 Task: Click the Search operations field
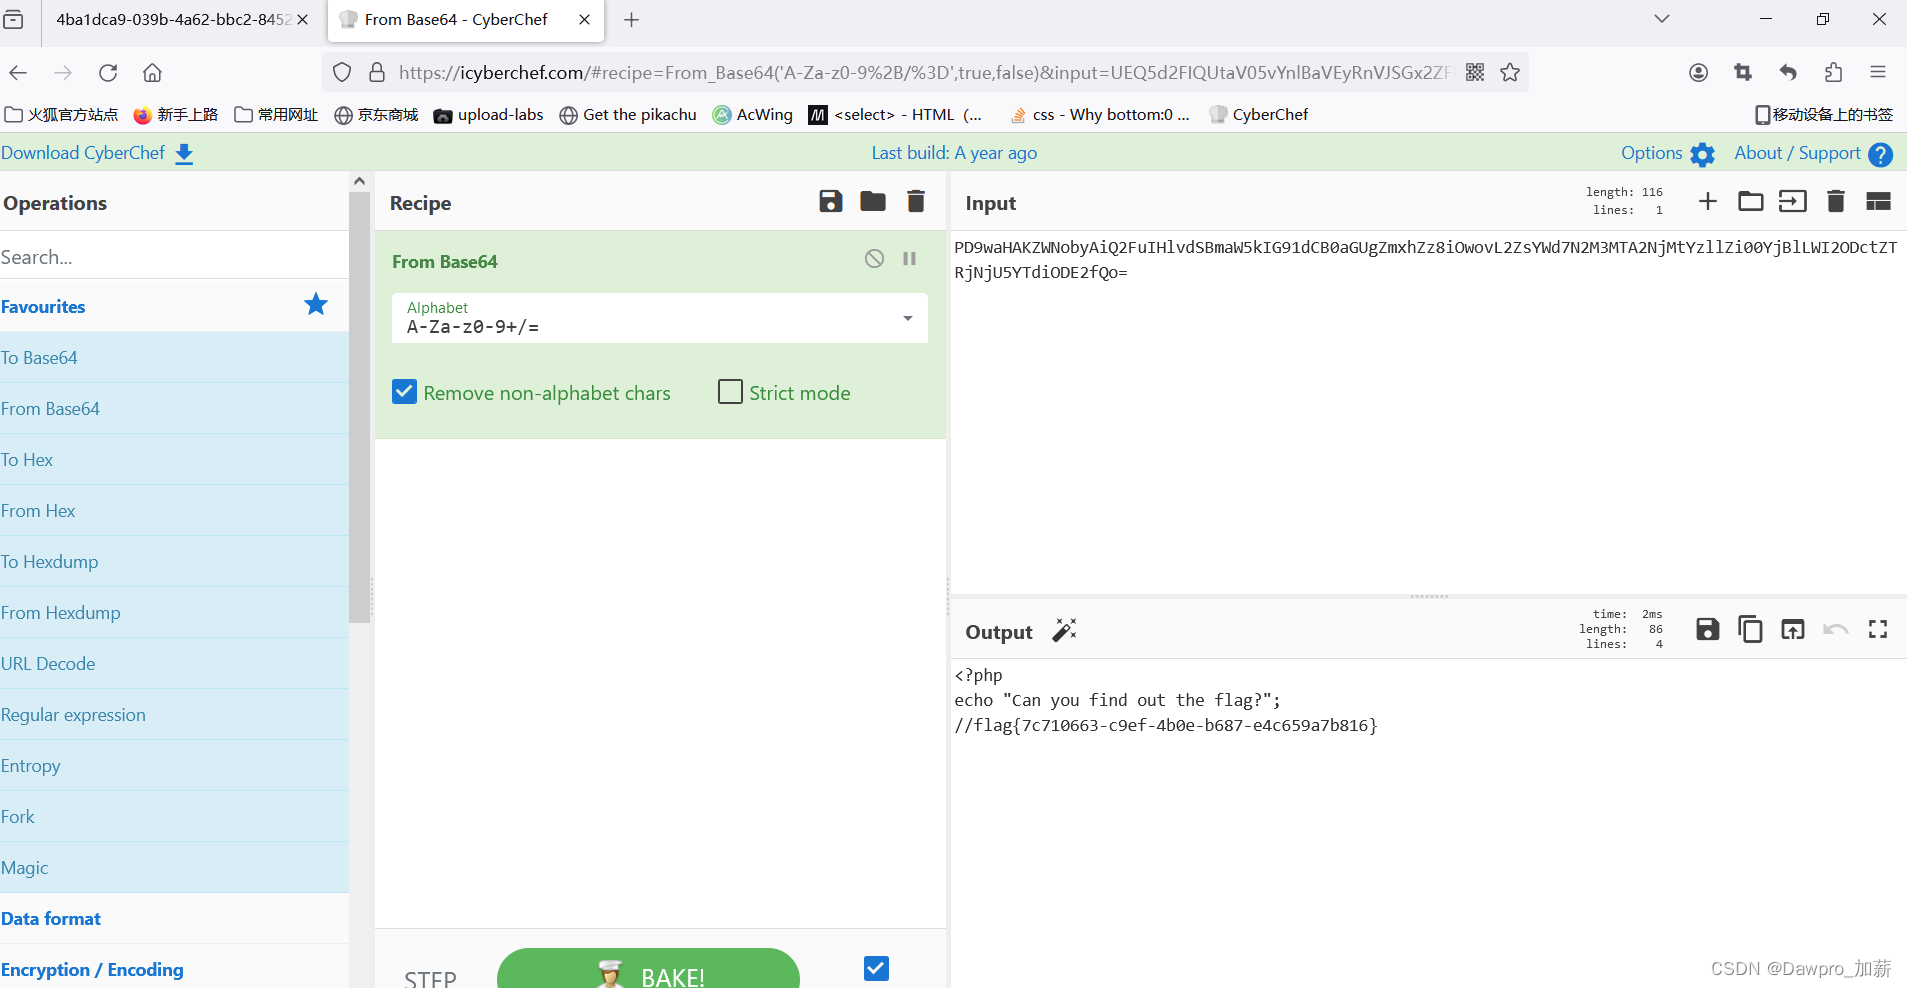click(174, 257)
